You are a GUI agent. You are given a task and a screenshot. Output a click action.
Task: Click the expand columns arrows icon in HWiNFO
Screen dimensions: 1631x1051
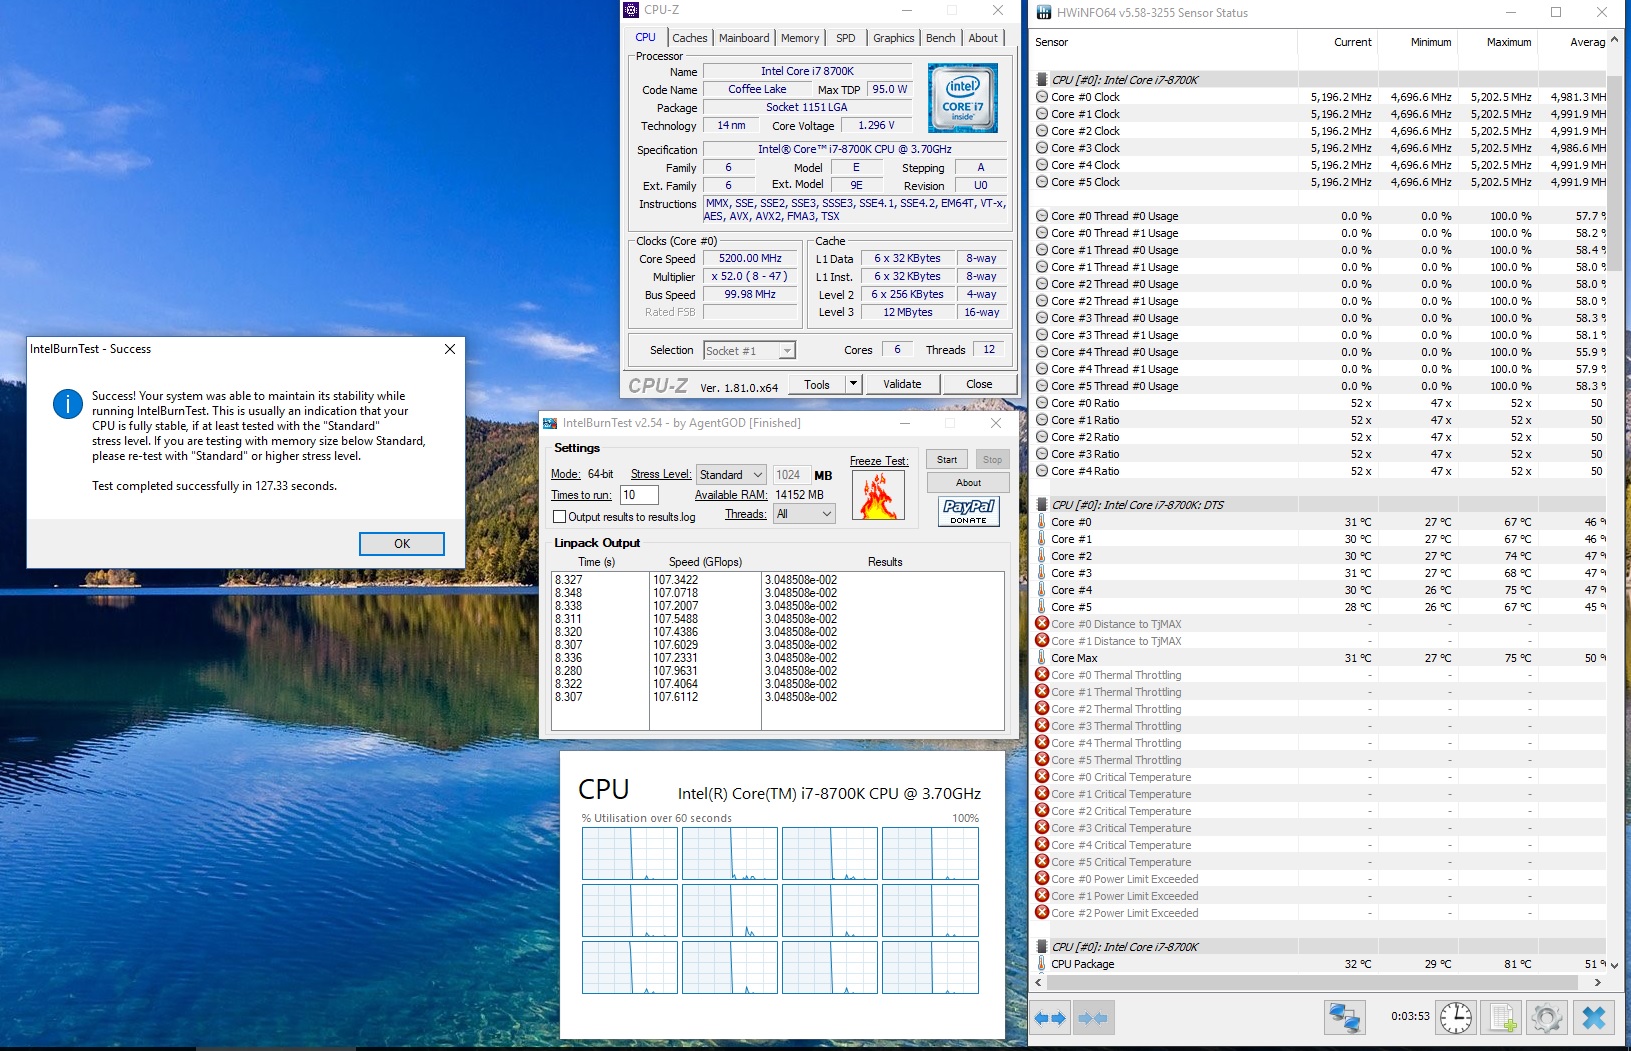(1051, 1018)
